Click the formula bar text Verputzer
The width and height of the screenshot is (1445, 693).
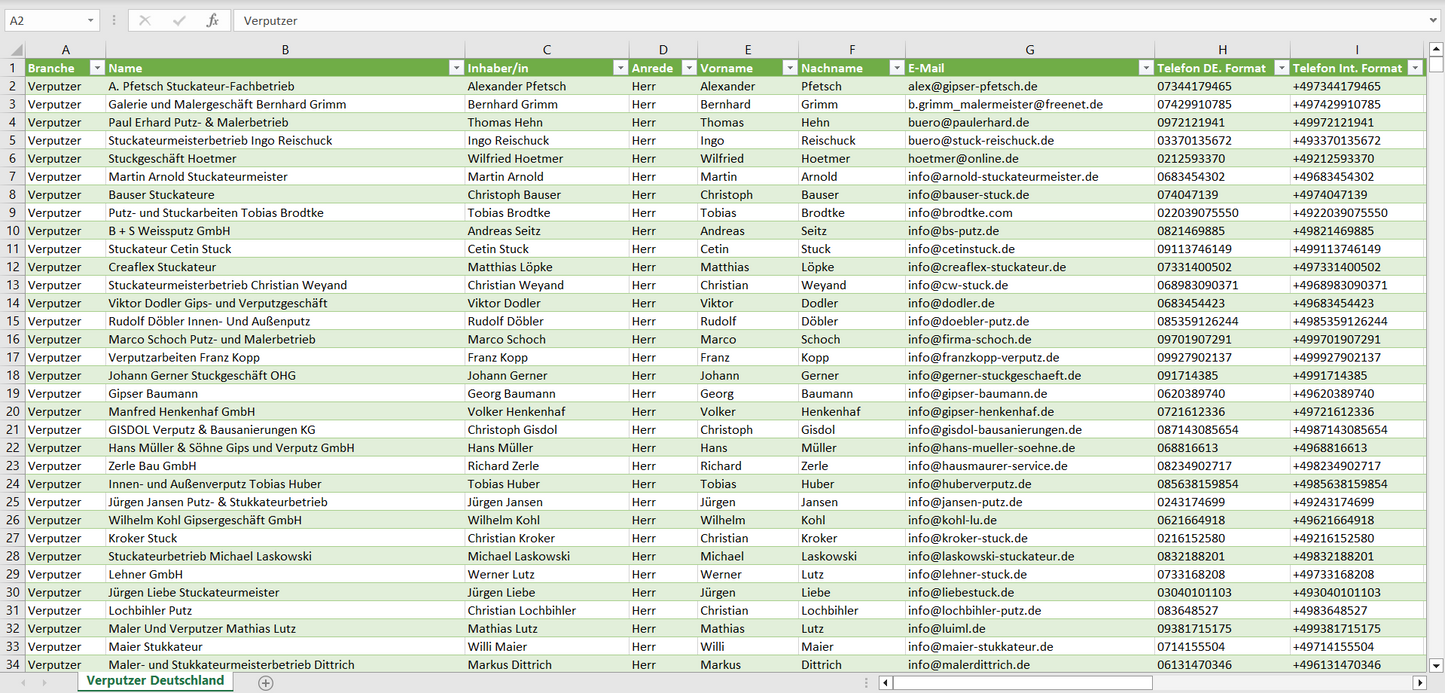point(270,20)
